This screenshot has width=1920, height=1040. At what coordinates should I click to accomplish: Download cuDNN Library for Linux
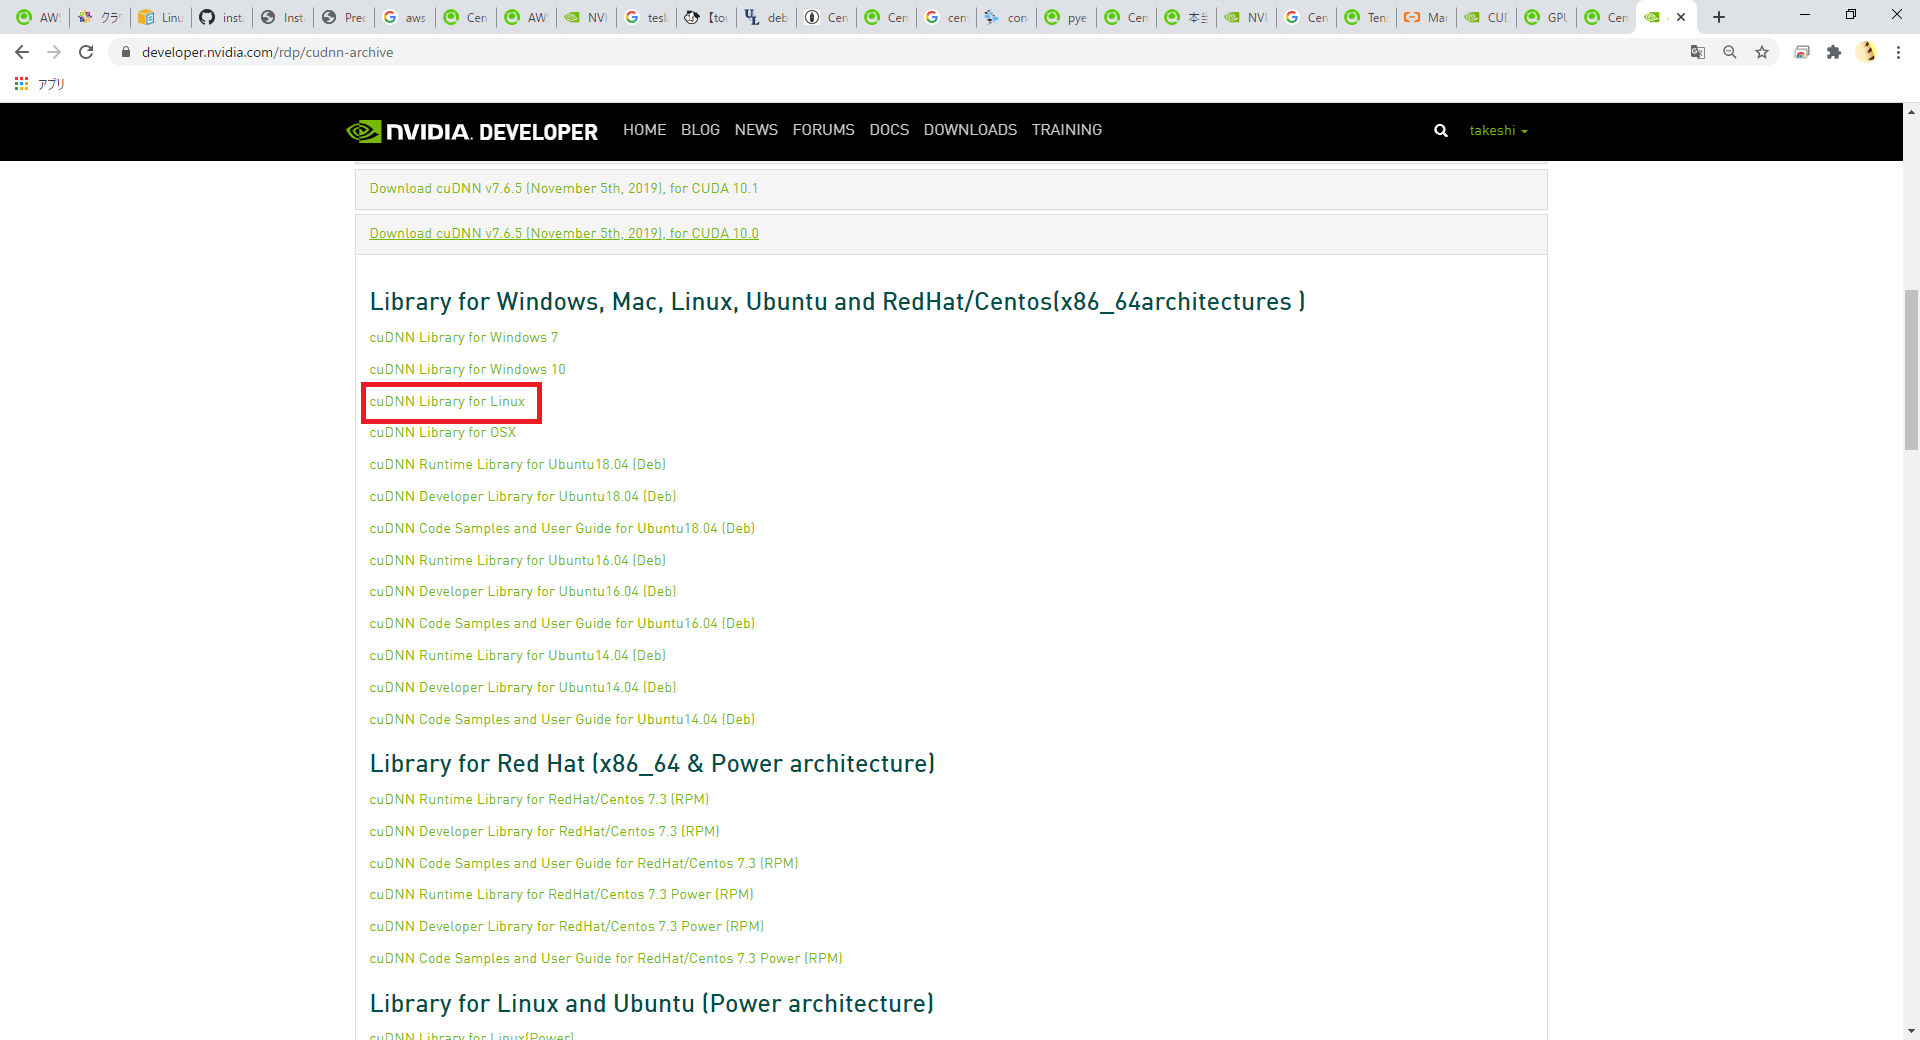point(447,402)
